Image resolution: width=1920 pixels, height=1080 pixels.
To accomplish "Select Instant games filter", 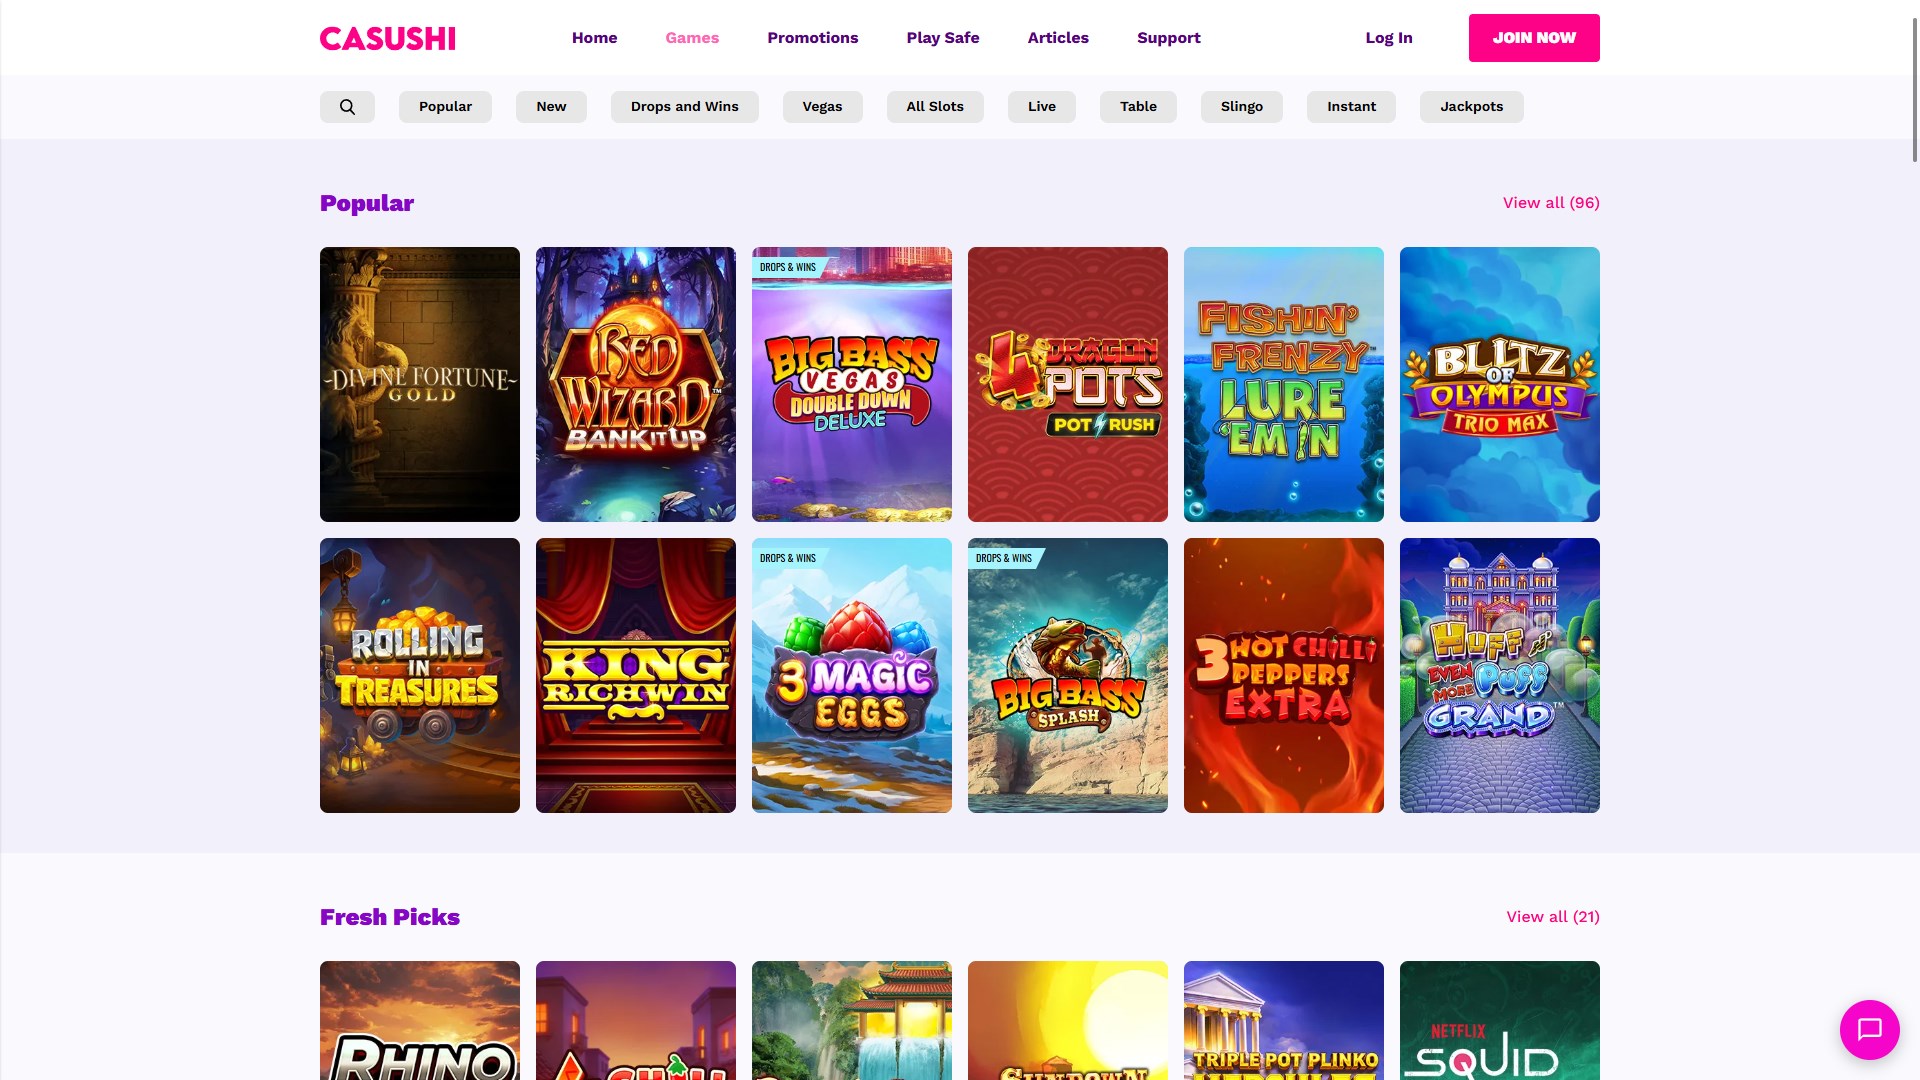I will click(x=1351, y=107).
